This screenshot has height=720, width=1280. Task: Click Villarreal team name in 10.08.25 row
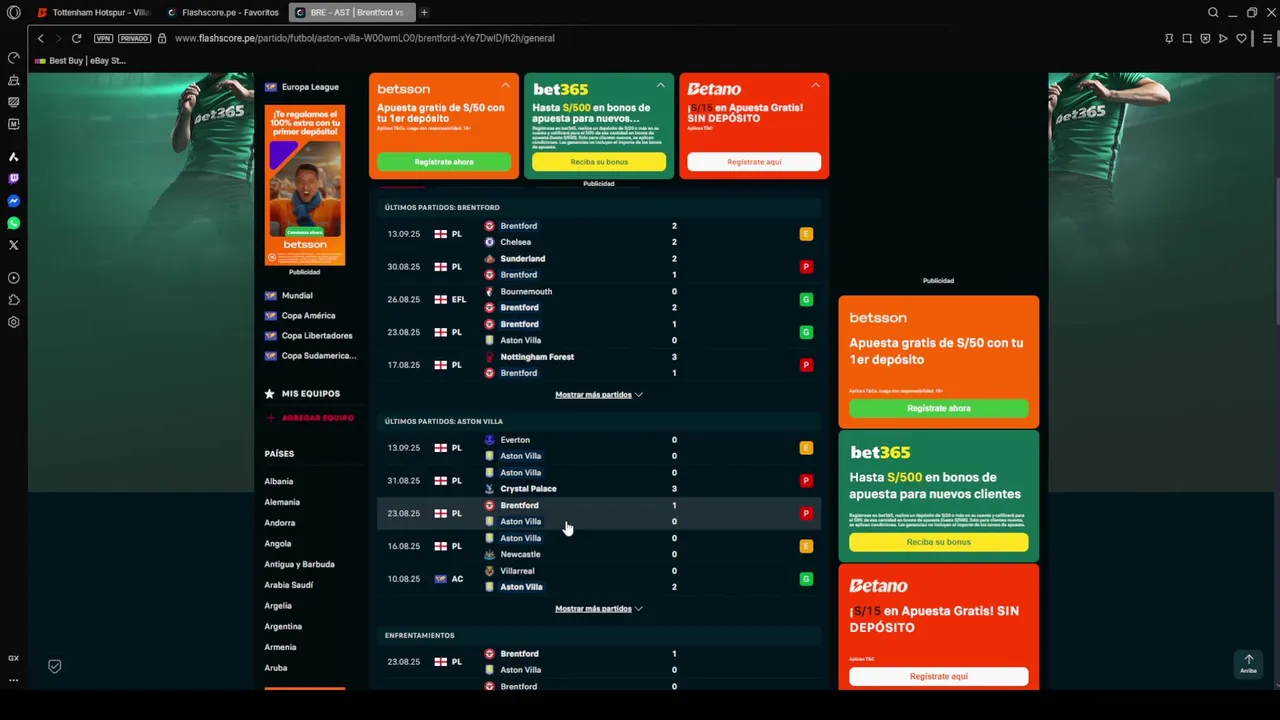coord(517,571)
